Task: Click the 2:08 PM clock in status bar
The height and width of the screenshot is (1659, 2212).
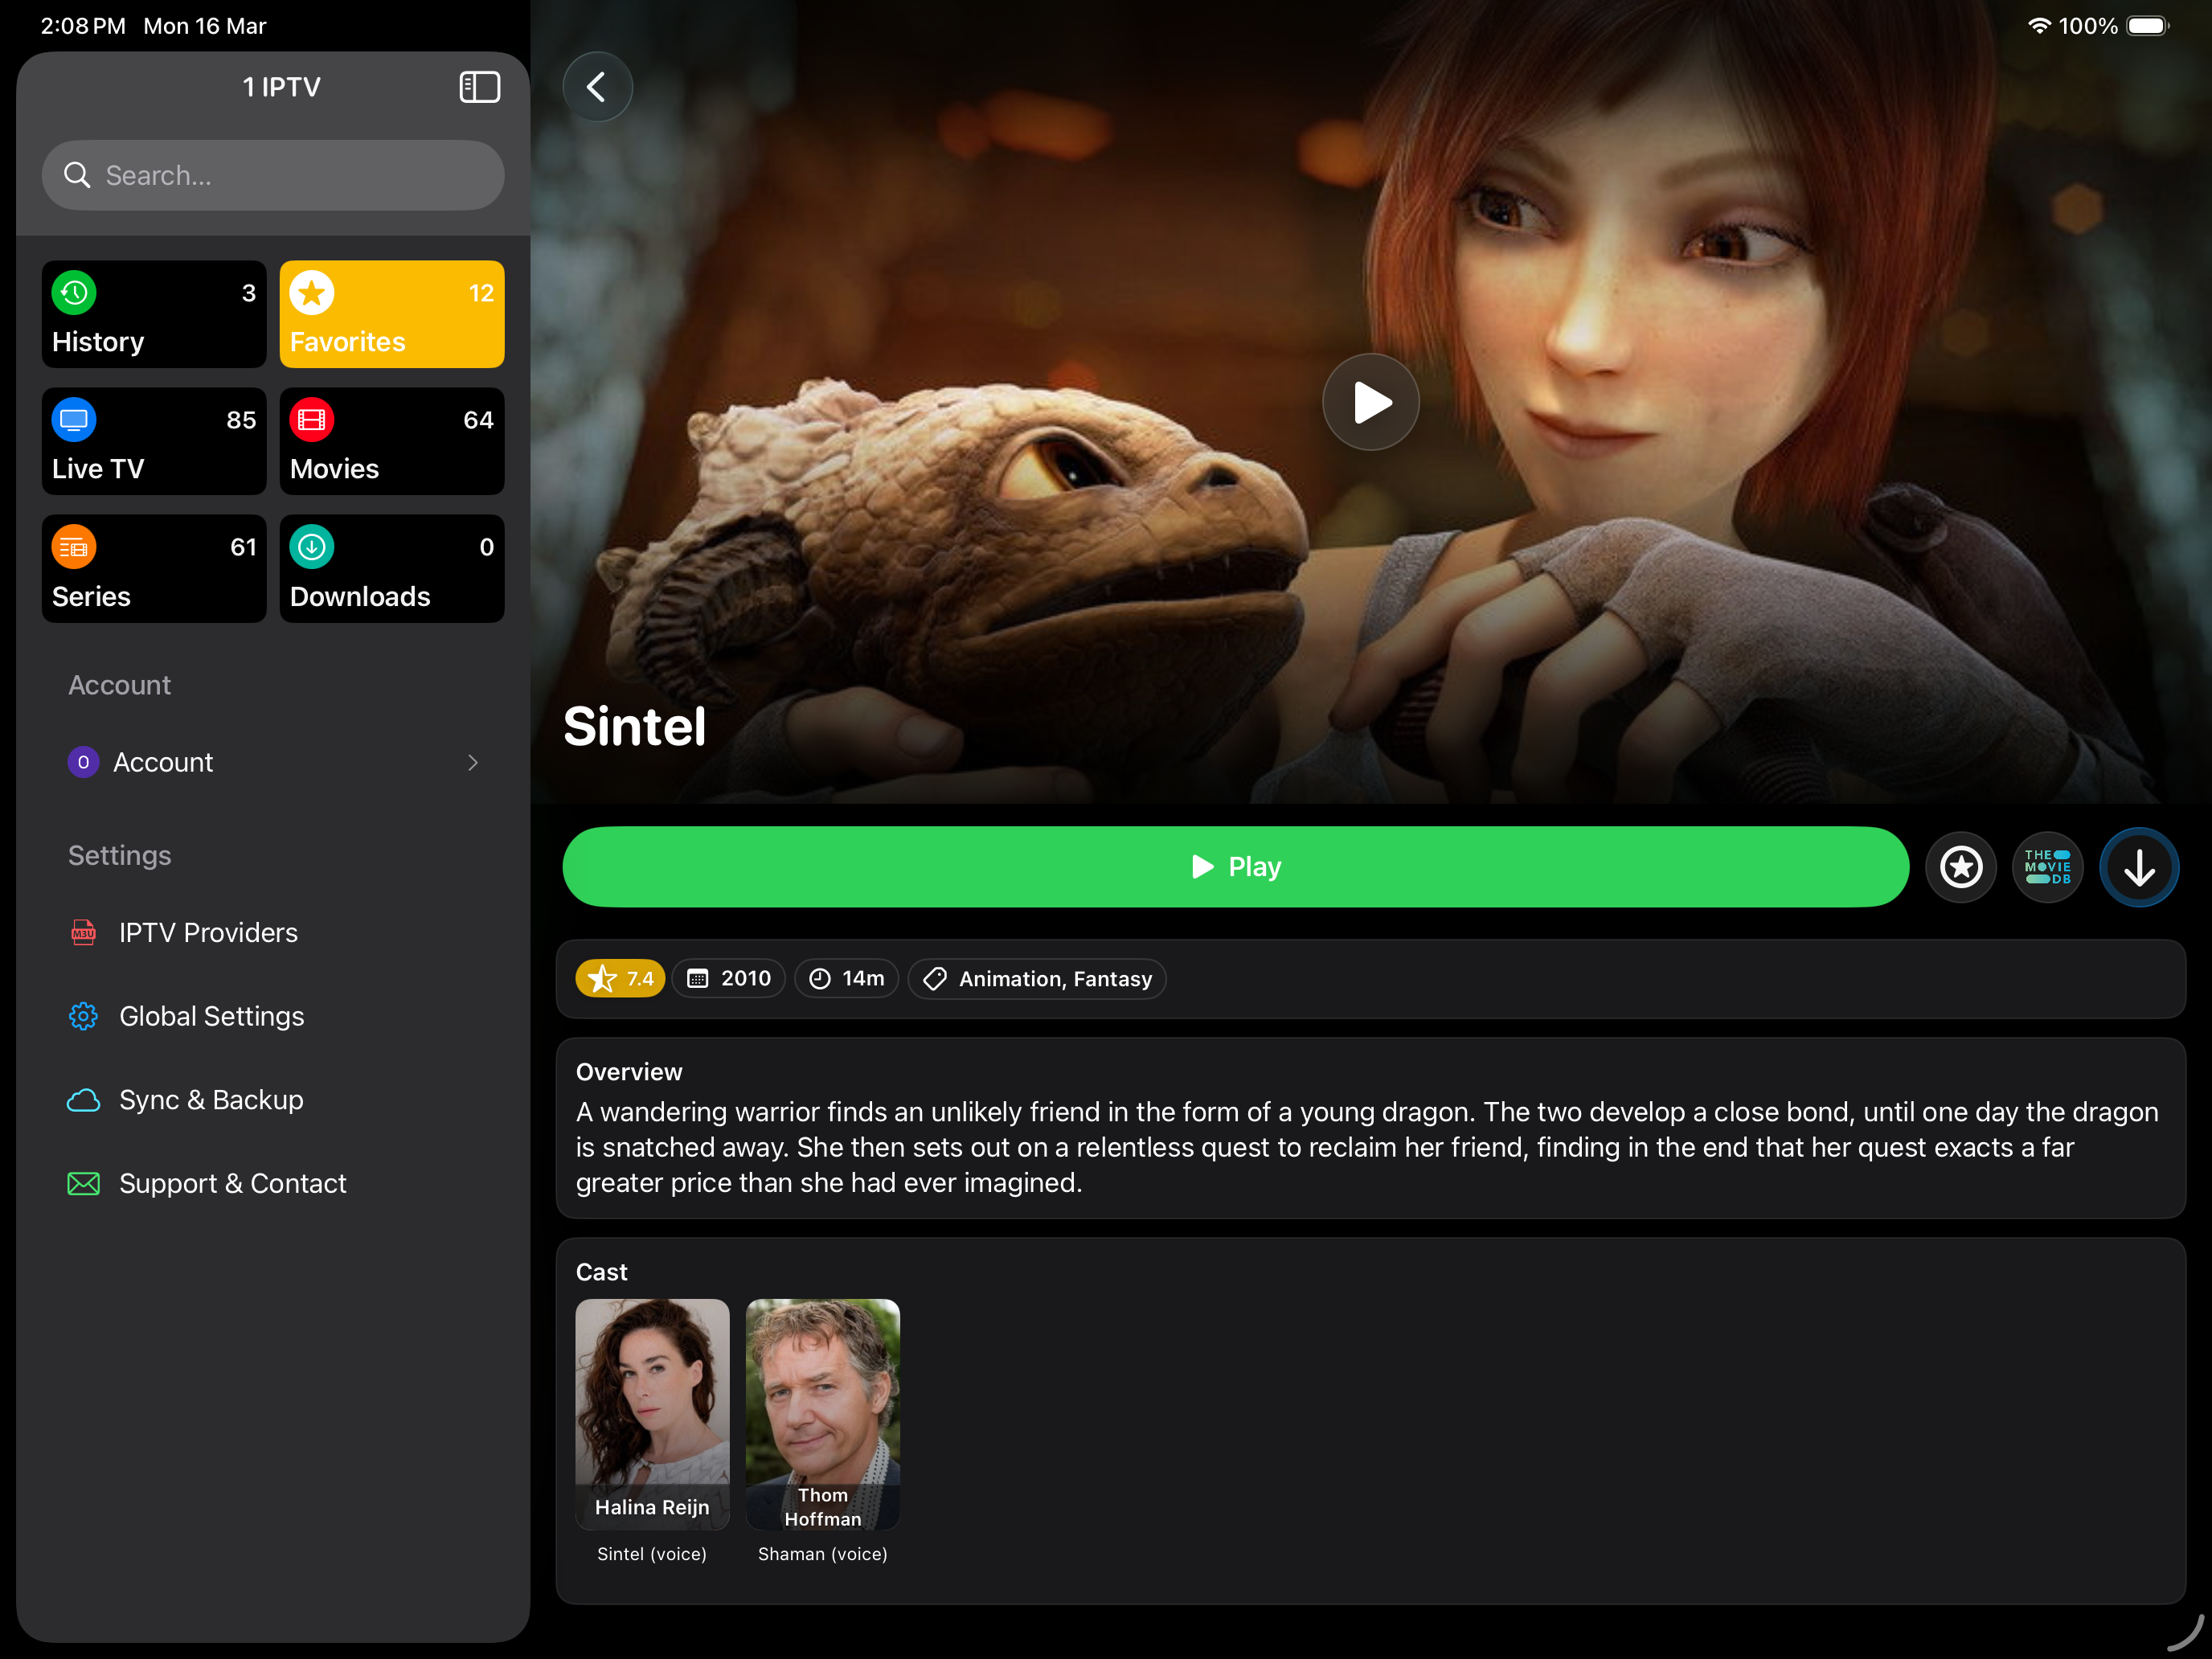Action: (x=83, y=26)
